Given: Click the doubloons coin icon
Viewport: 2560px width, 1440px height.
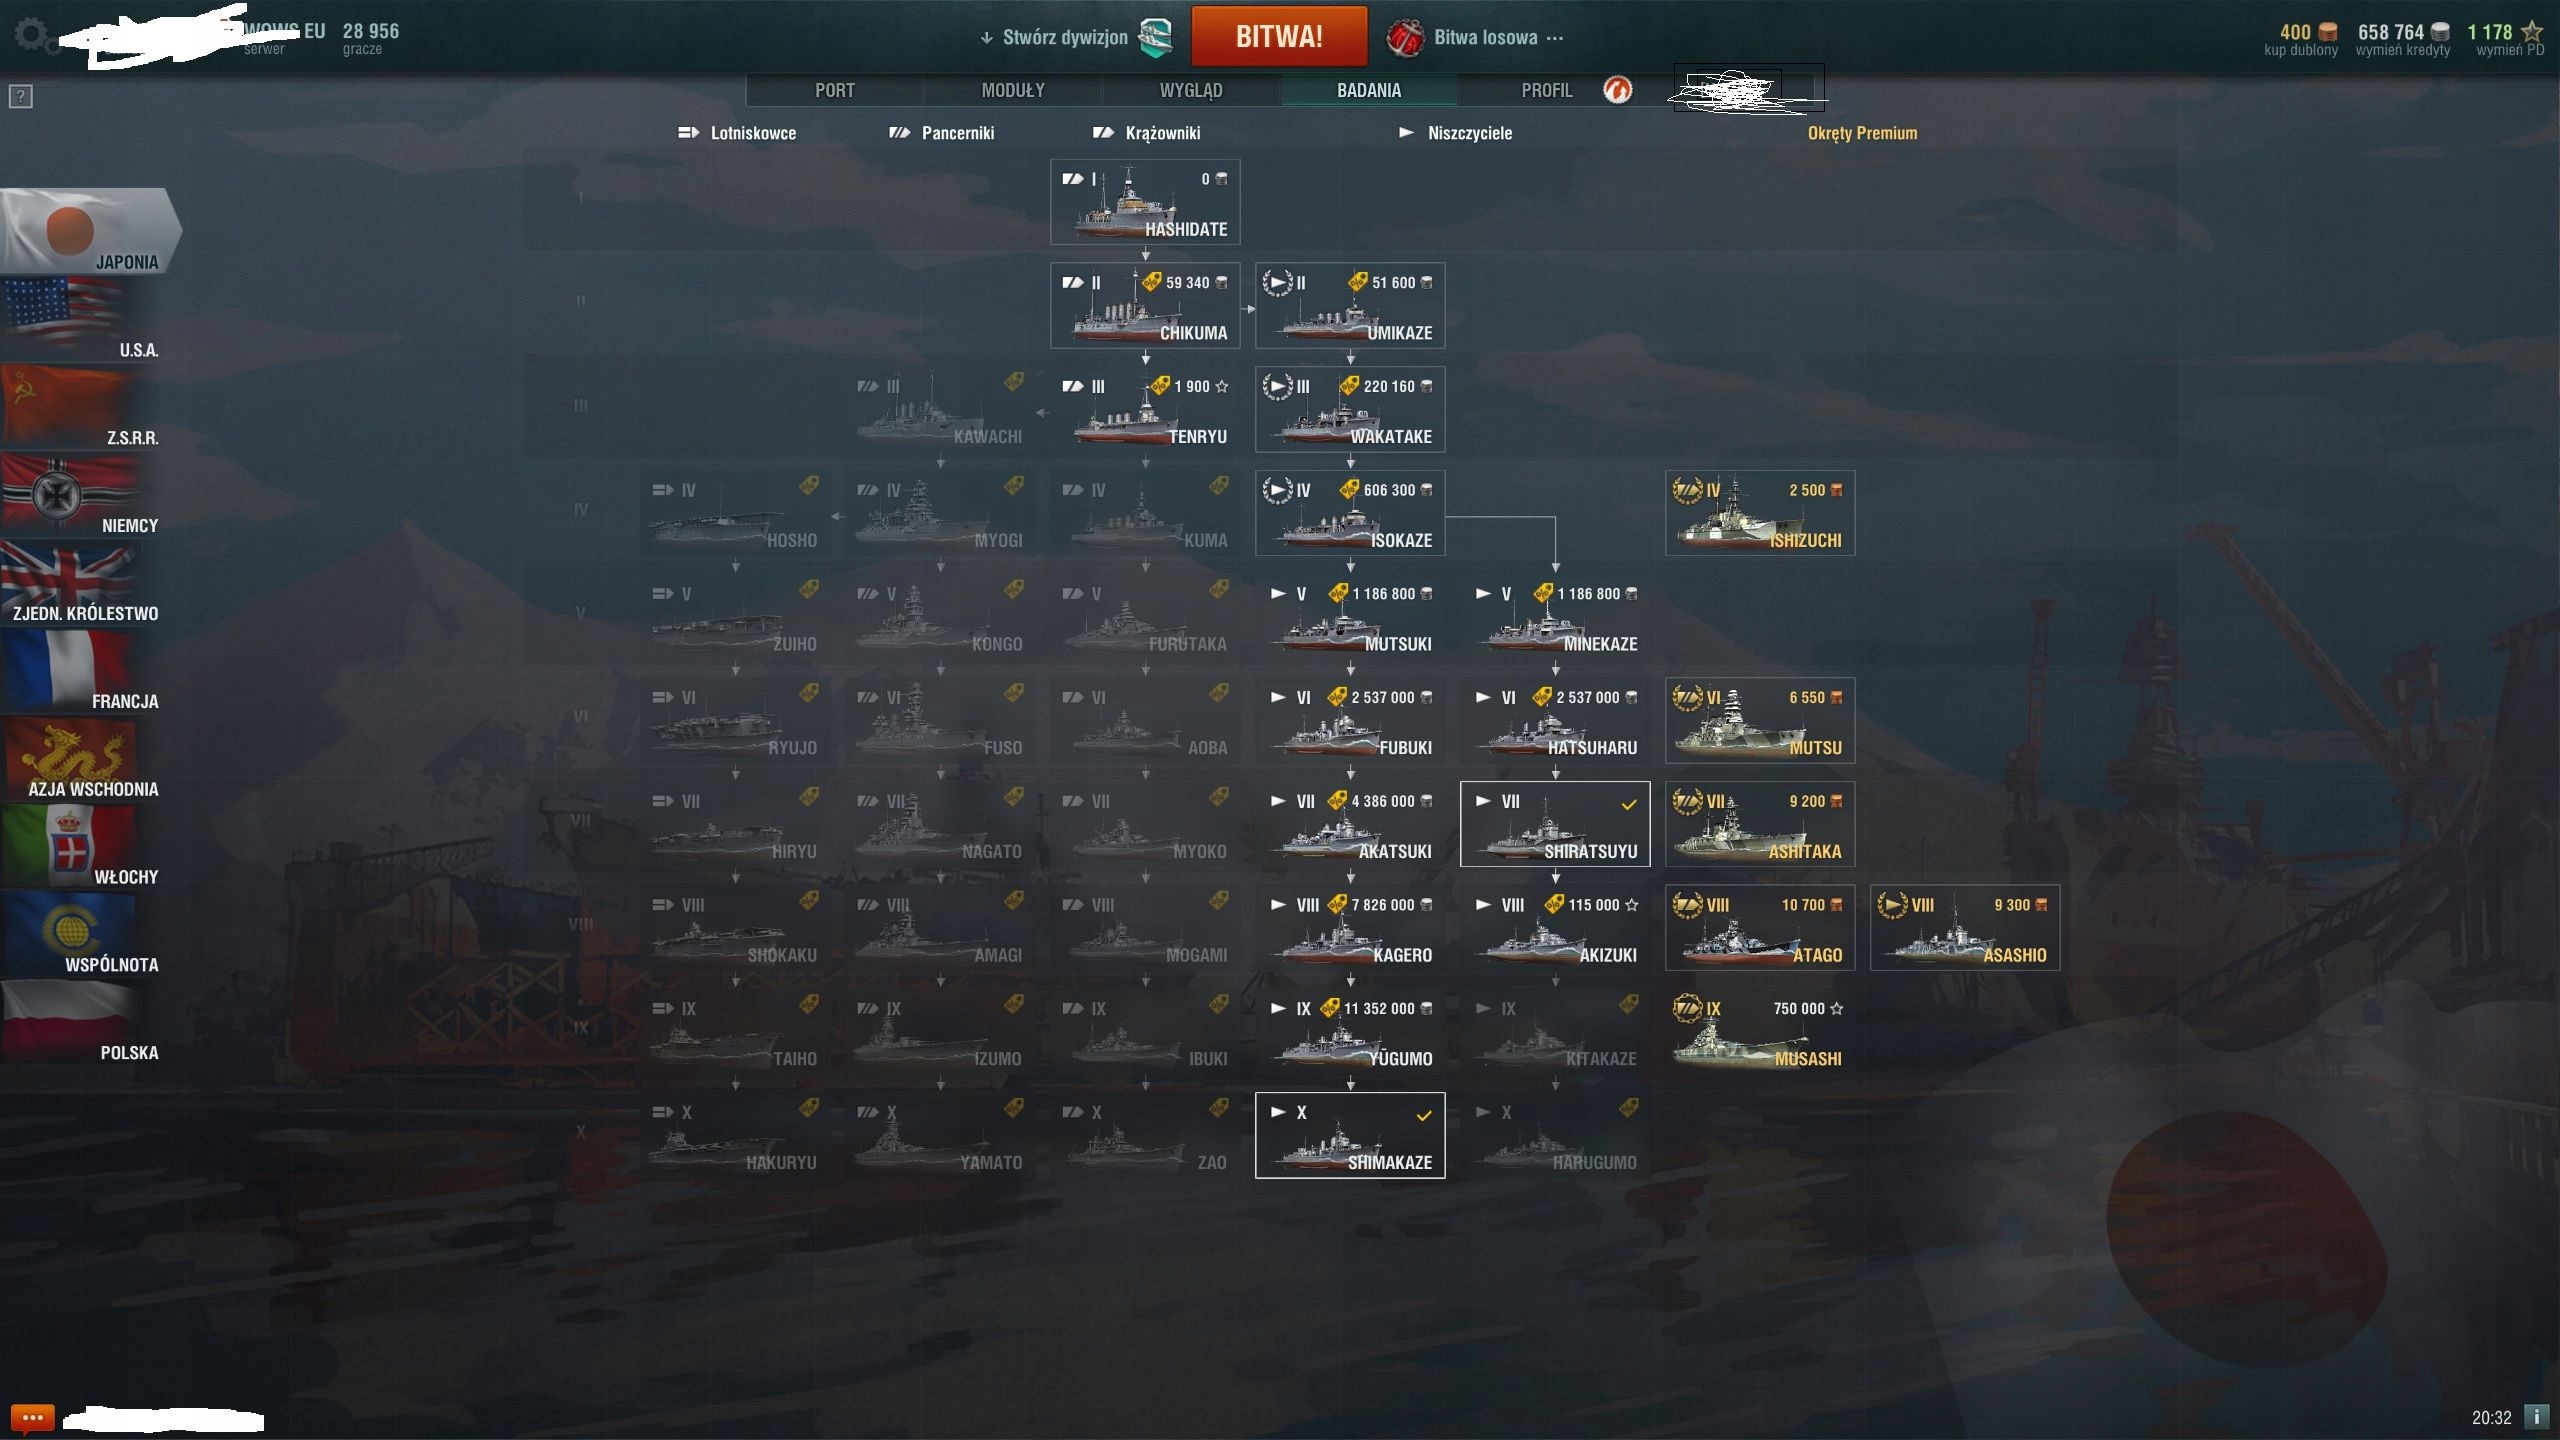Looking at the screenshot, I should point(2328,32).
